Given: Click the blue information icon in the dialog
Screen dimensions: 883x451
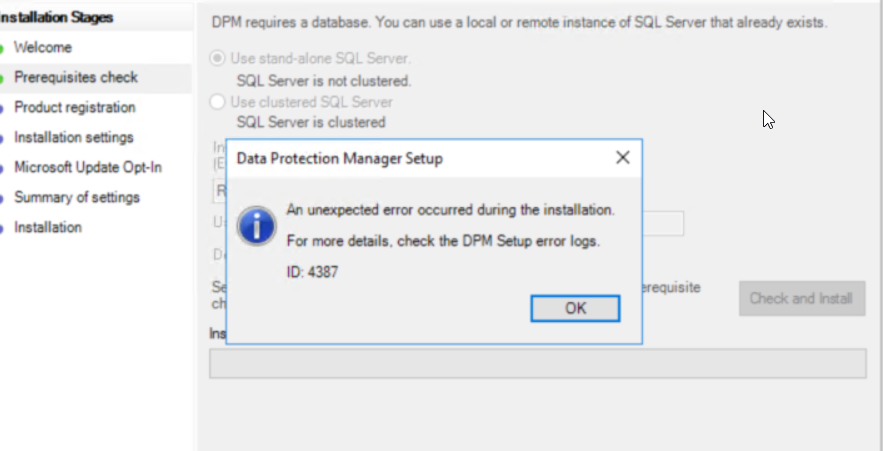Looking at the screenshot, I should [x=256, y=225].
